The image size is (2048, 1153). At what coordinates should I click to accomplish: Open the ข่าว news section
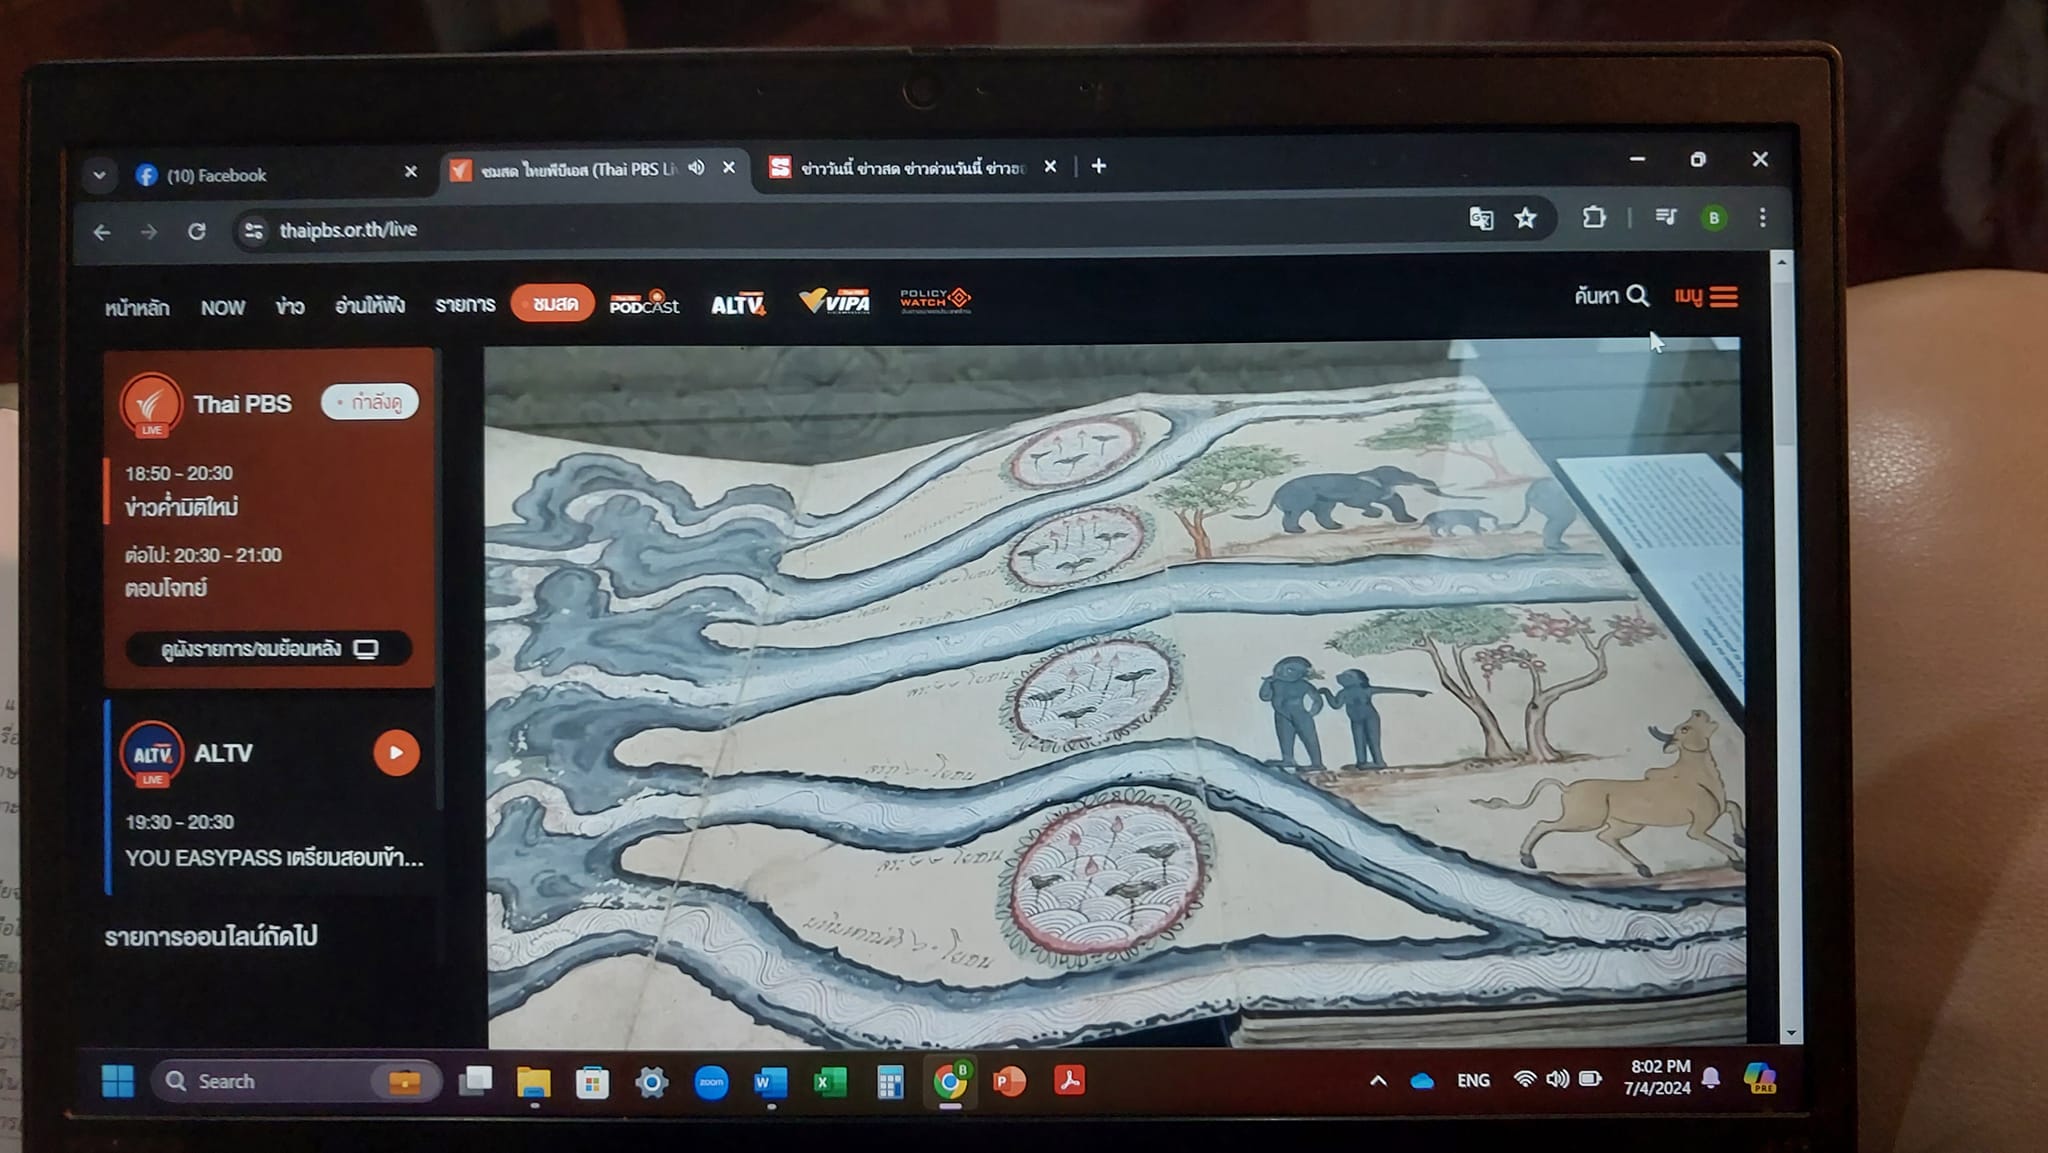290,306
